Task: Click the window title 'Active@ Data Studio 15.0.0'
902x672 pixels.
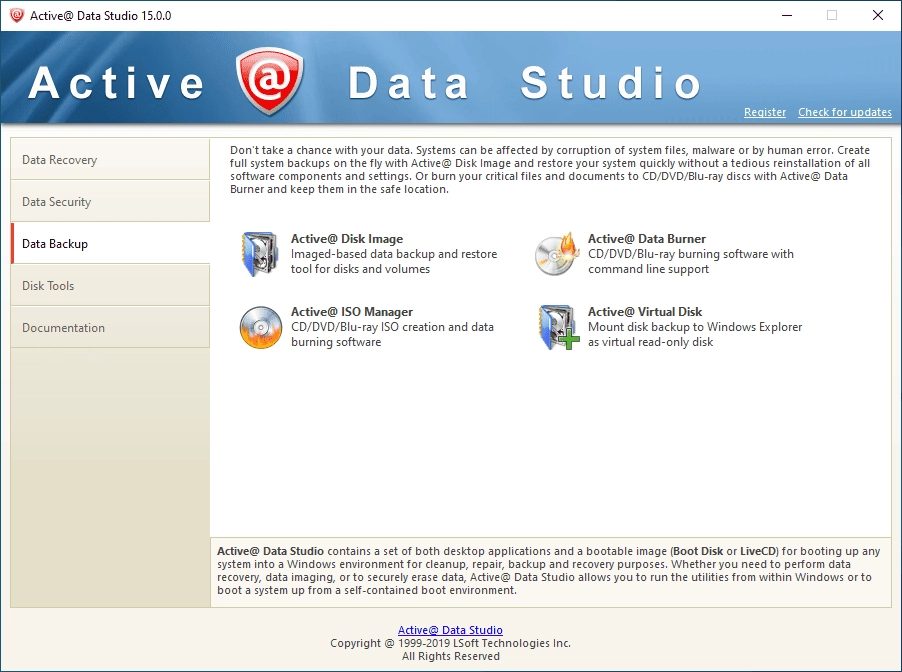Action: [101, 16]
